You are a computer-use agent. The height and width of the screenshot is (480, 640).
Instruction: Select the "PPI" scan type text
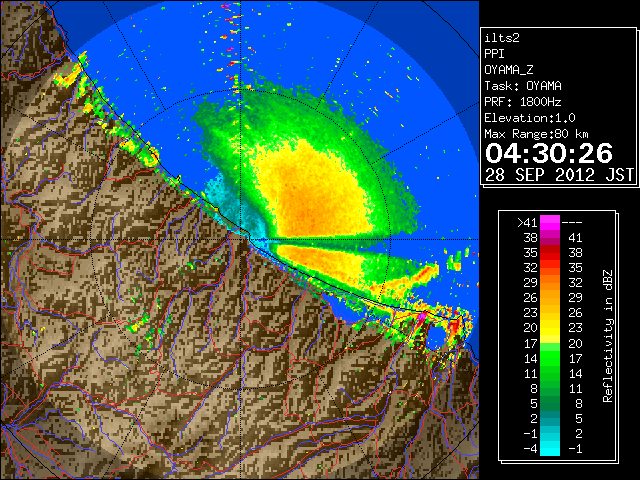click(494, 54)
